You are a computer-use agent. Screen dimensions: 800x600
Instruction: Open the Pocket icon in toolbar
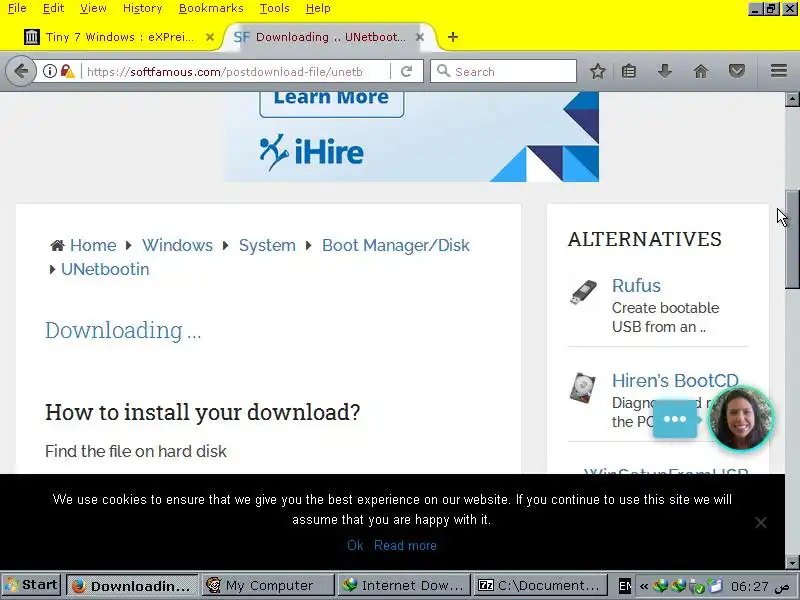coord(737,71)
